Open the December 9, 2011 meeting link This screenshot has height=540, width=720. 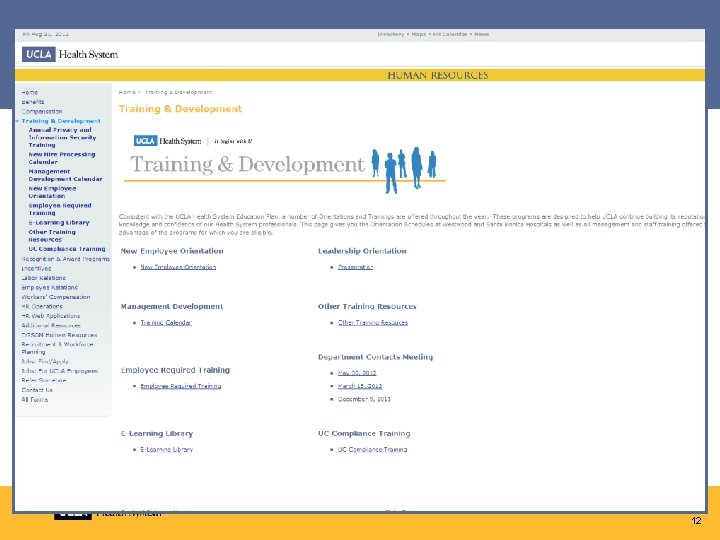pos(364,399)
